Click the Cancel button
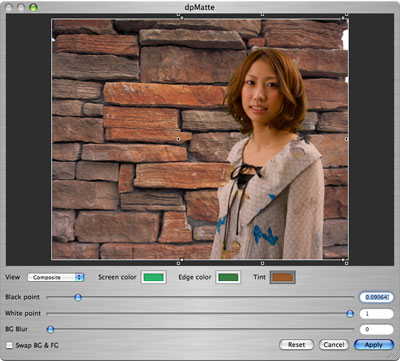This screenshot has height=361, width=400. pos(334,345)
